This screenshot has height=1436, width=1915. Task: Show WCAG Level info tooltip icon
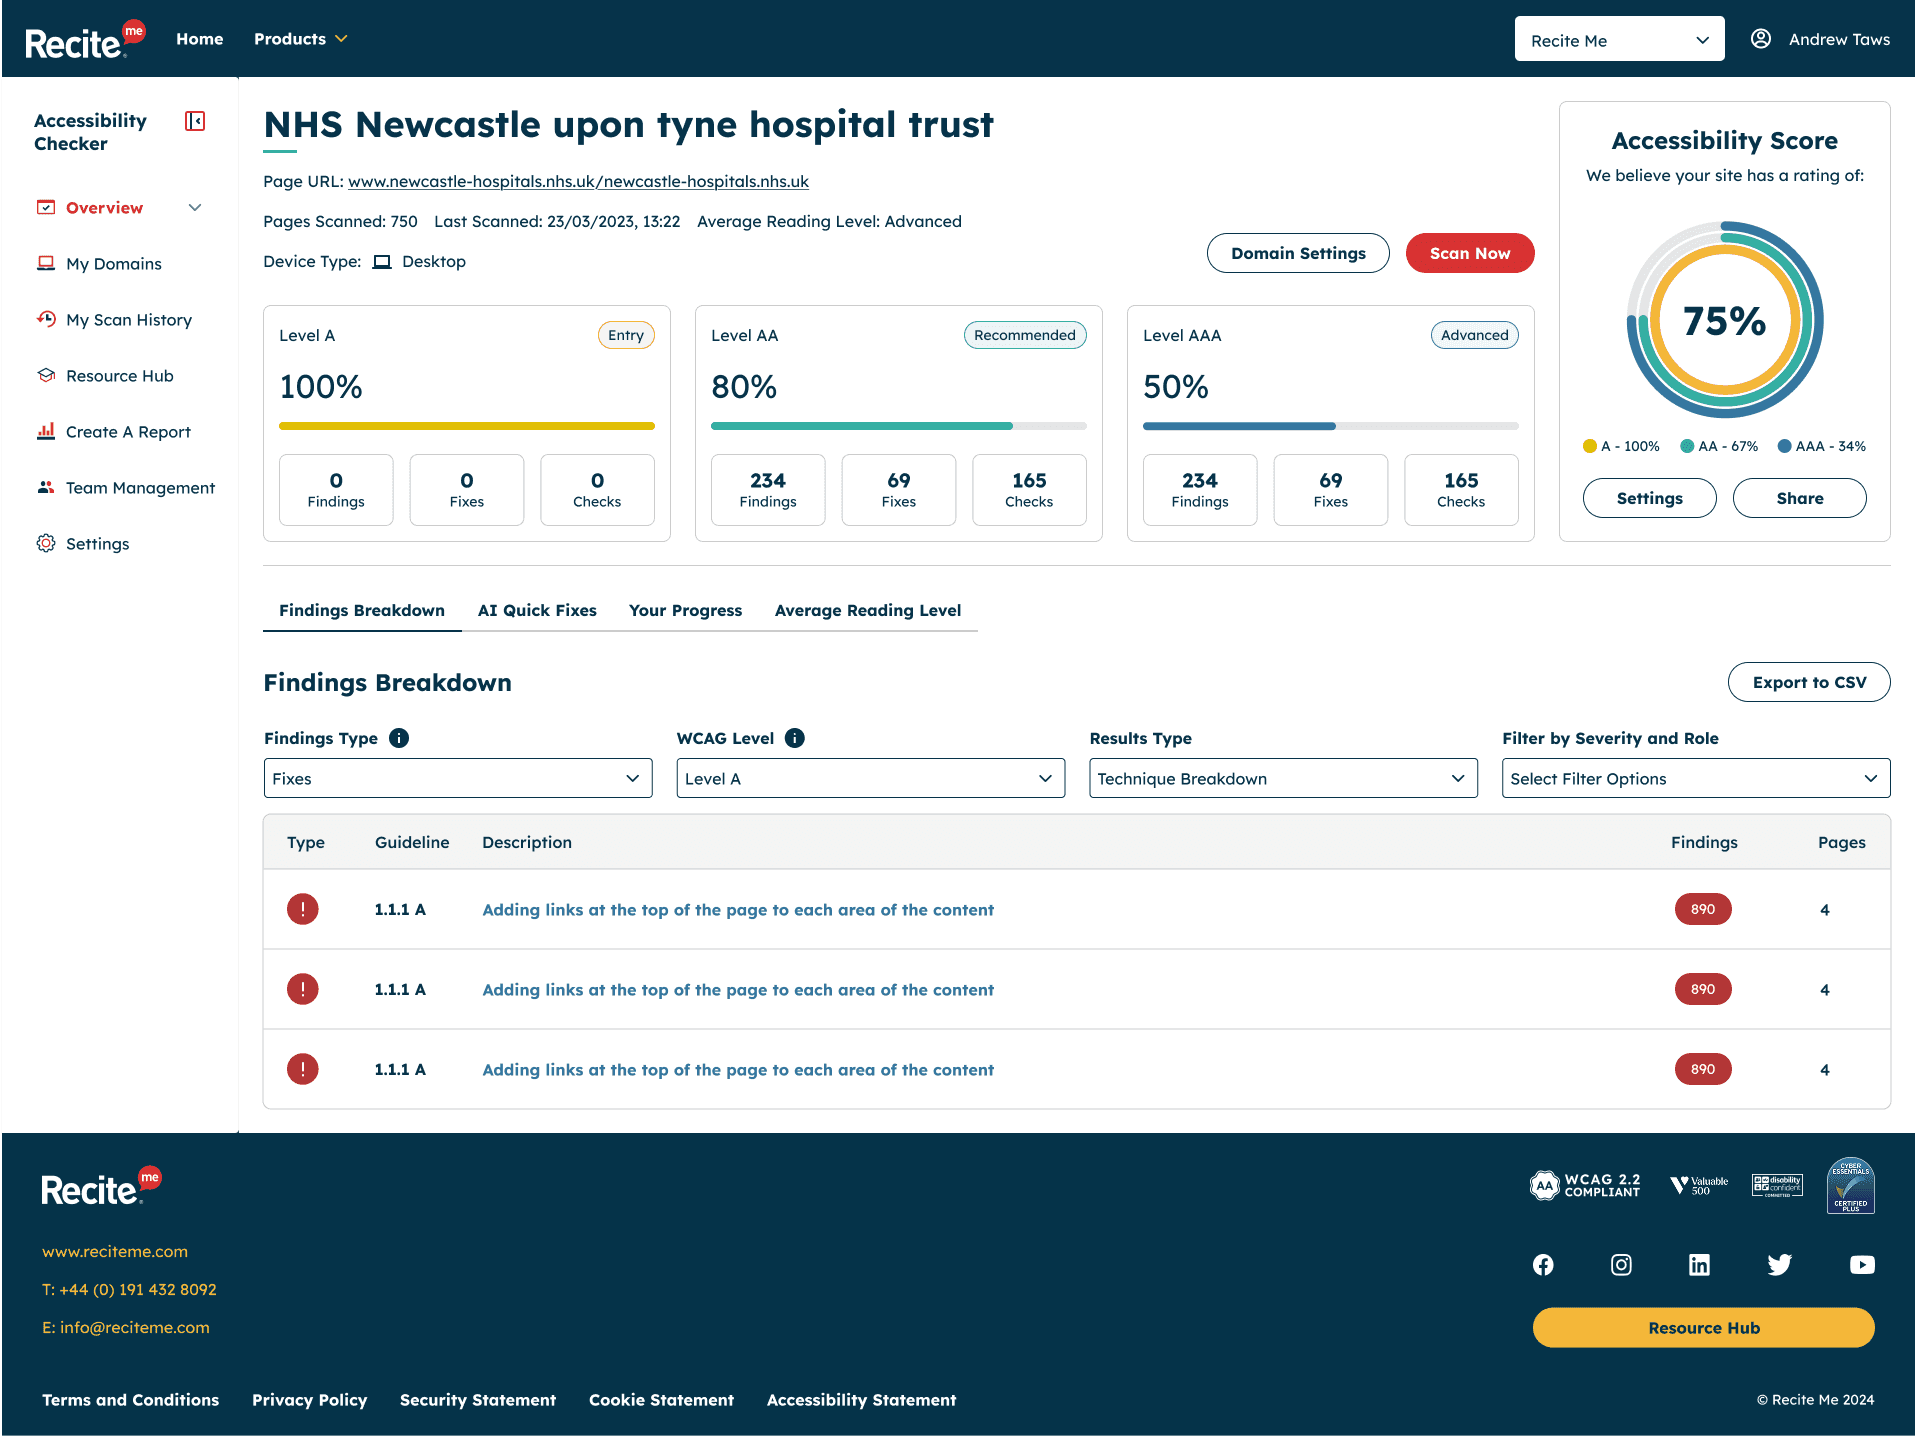(x=795, y=738)
